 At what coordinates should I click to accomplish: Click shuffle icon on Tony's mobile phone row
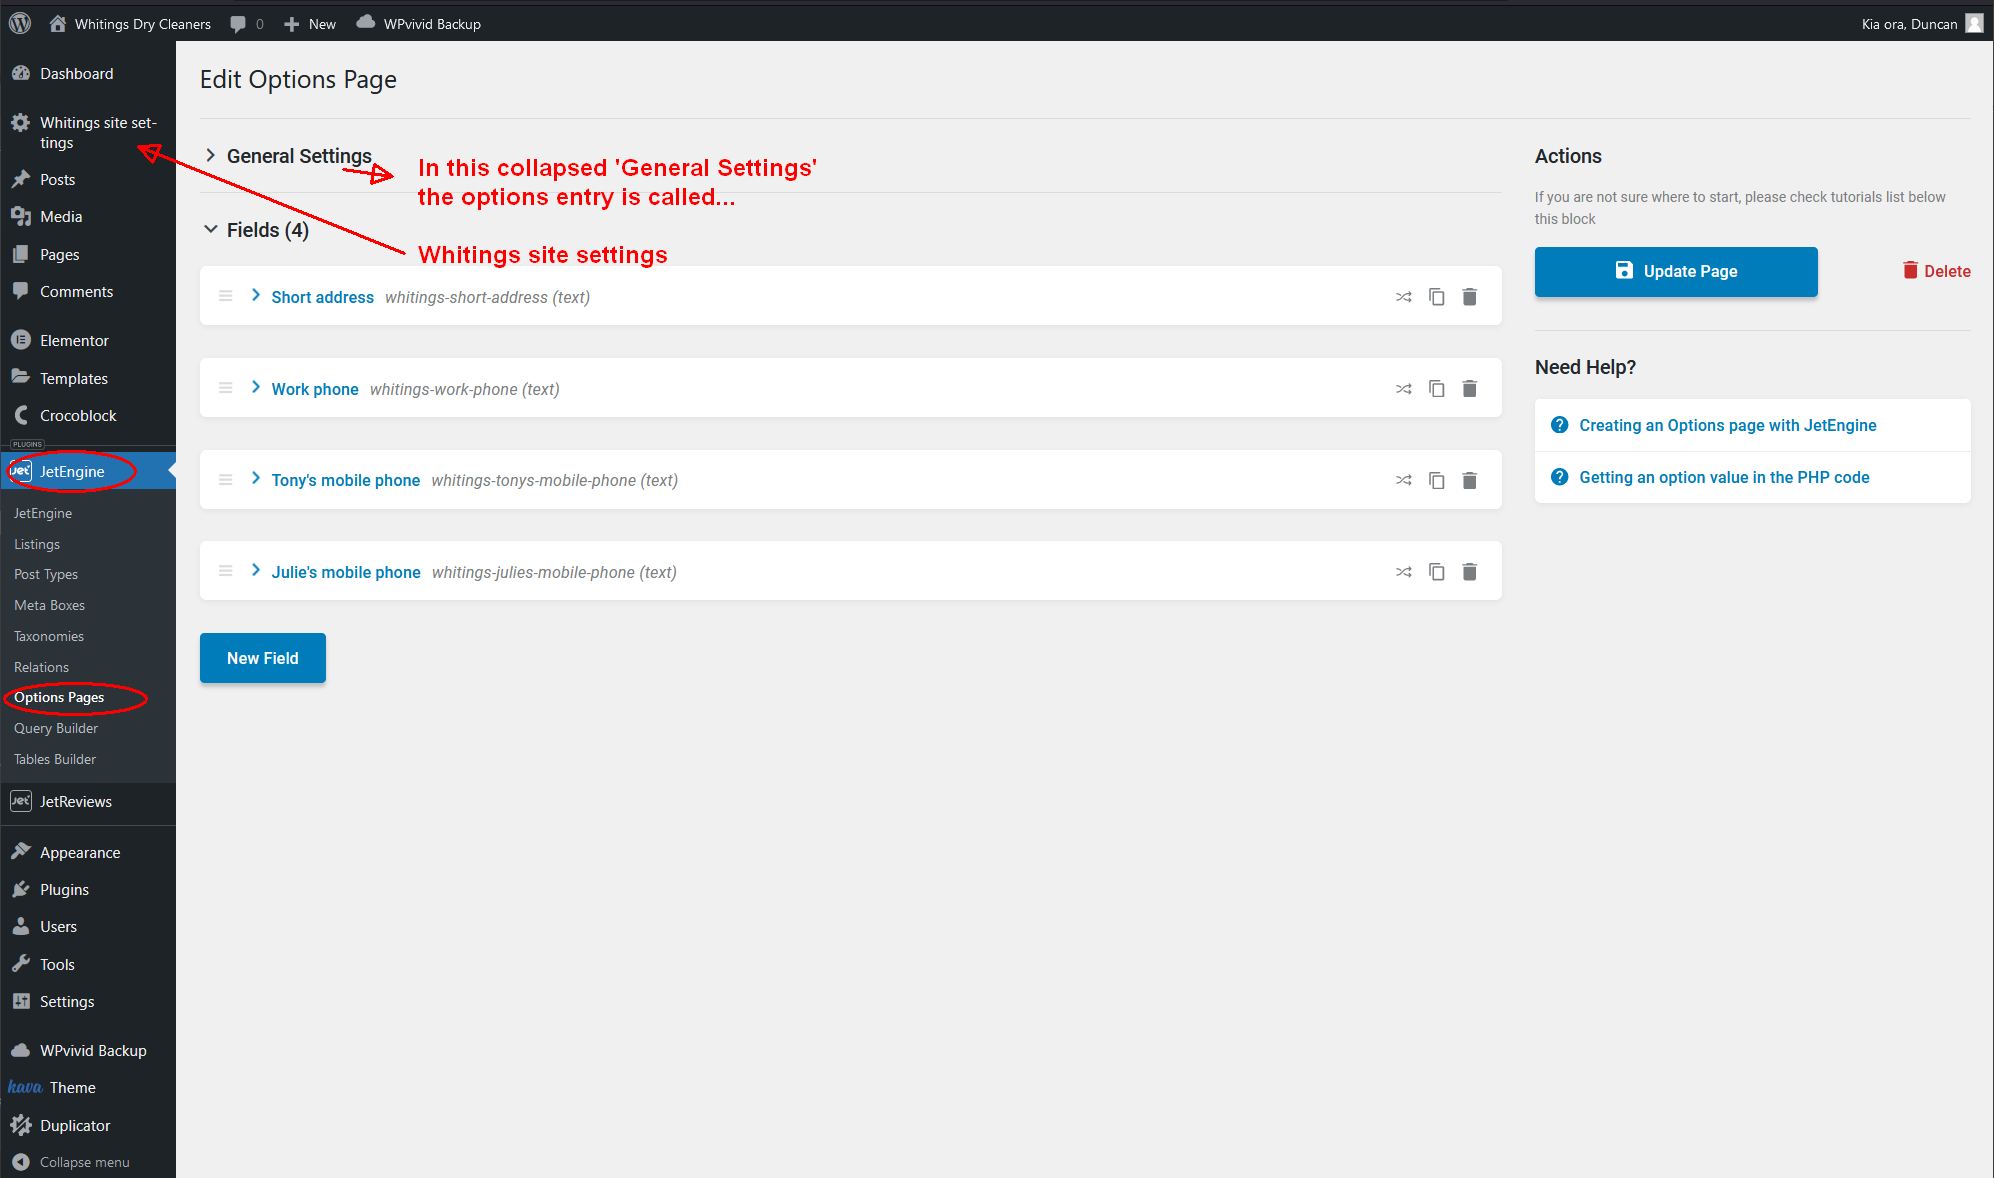coord(1403,481)
